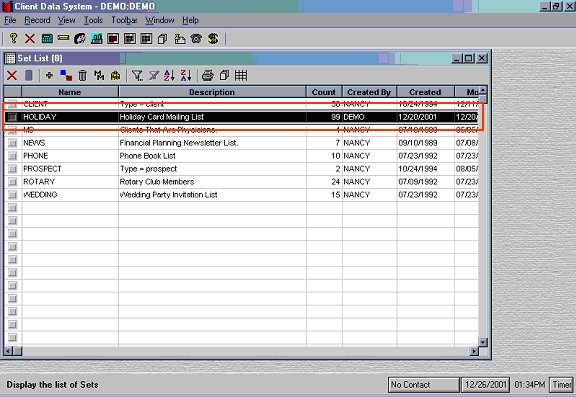Click the Created column header

coord(425,92)
